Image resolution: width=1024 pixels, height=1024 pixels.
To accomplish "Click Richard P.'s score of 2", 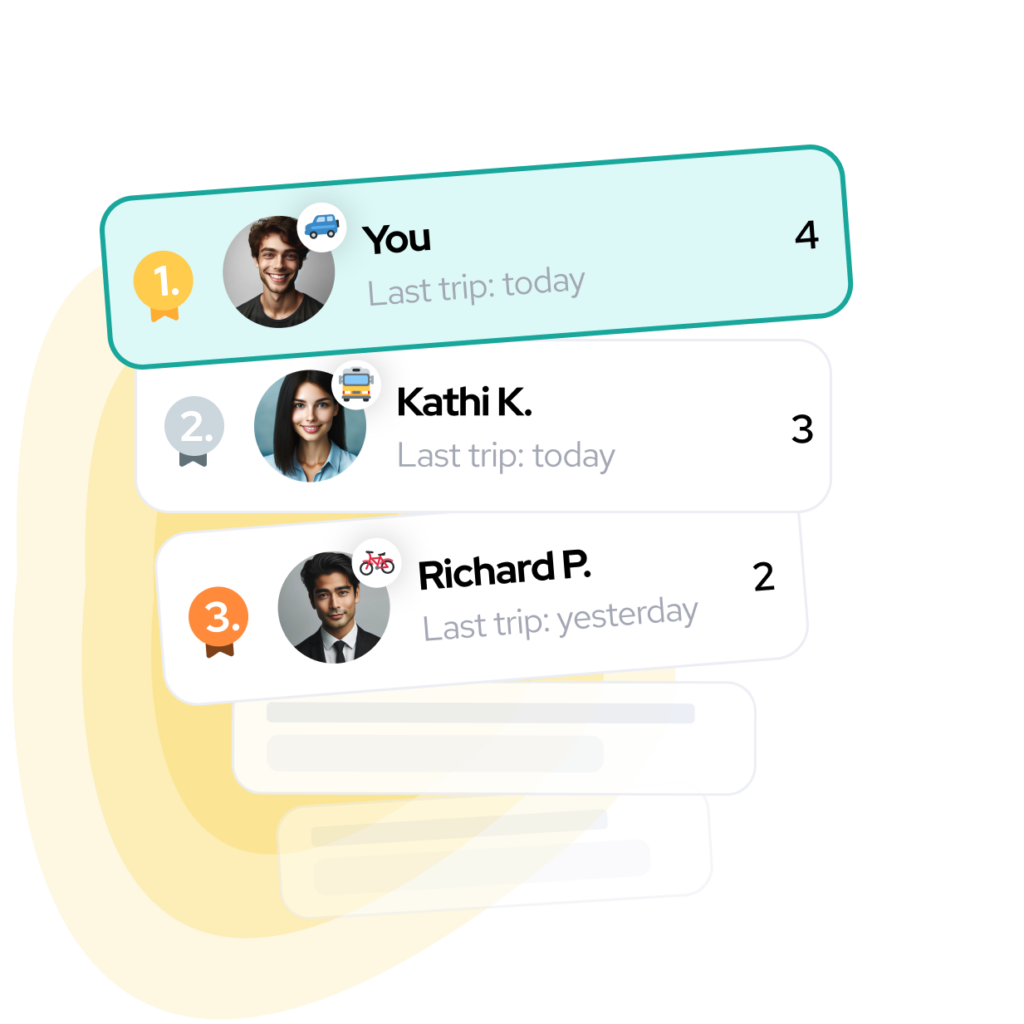I will [x=763, y=577].
